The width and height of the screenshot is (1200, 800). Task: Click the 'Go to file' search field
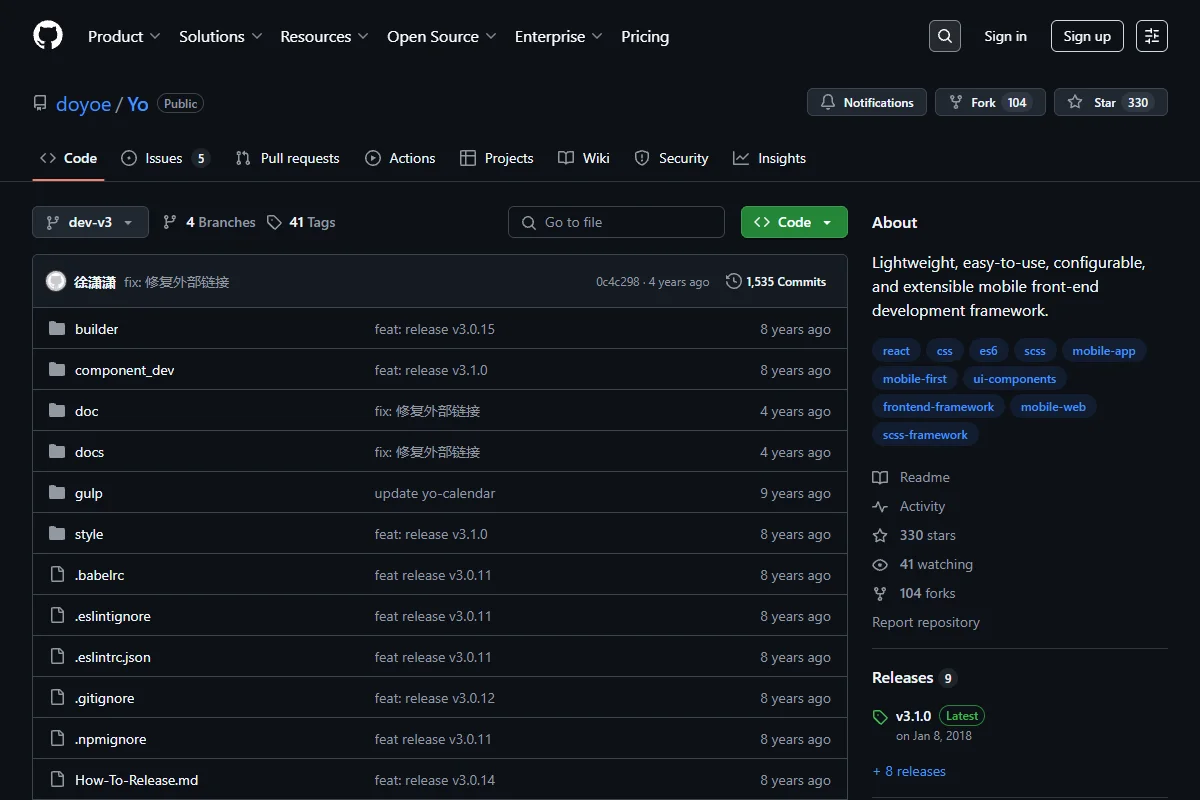(x=616, y=222)
